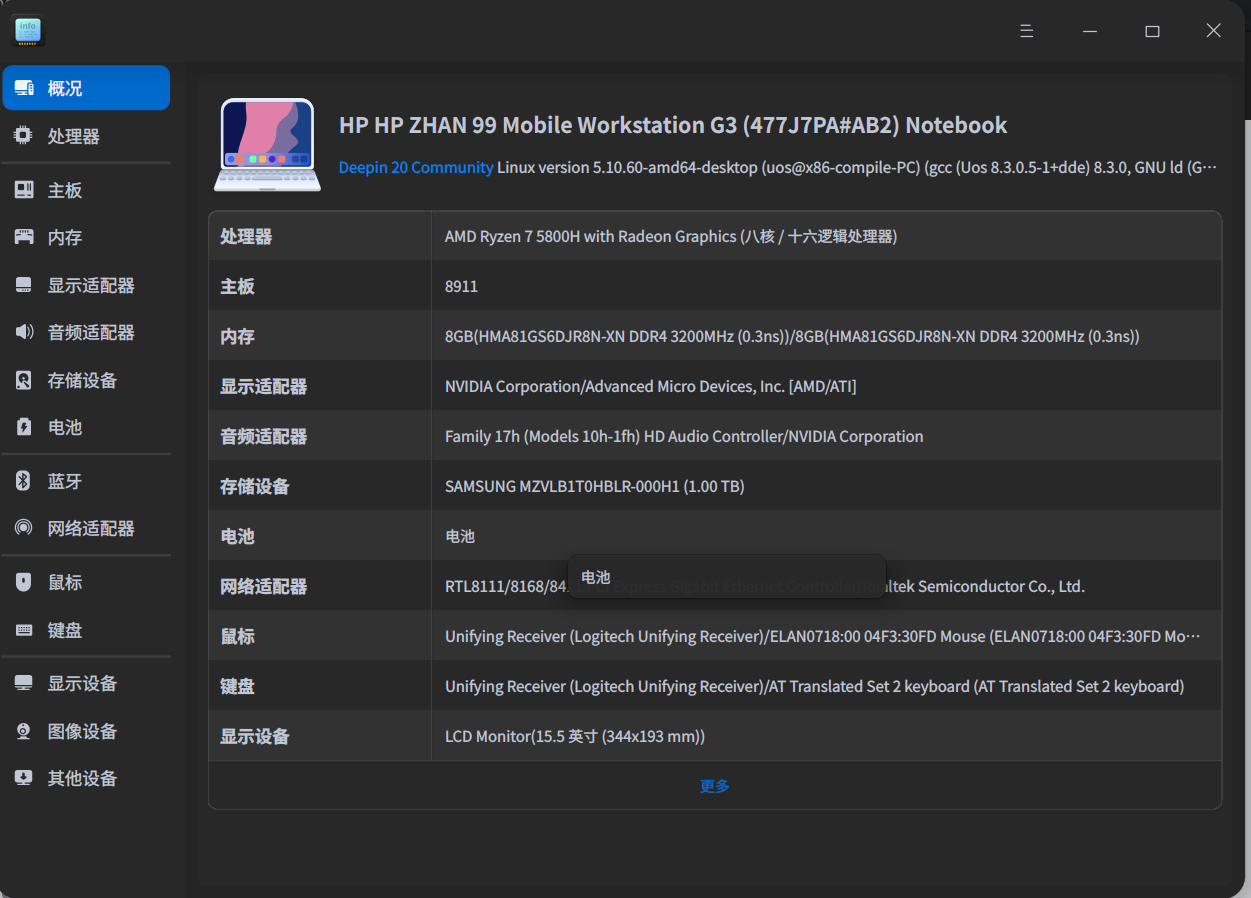The height and width of the screenshot is (898, 1251).
Task: Click the 网络适配器 label cell in the table
Action: (320, 586)
